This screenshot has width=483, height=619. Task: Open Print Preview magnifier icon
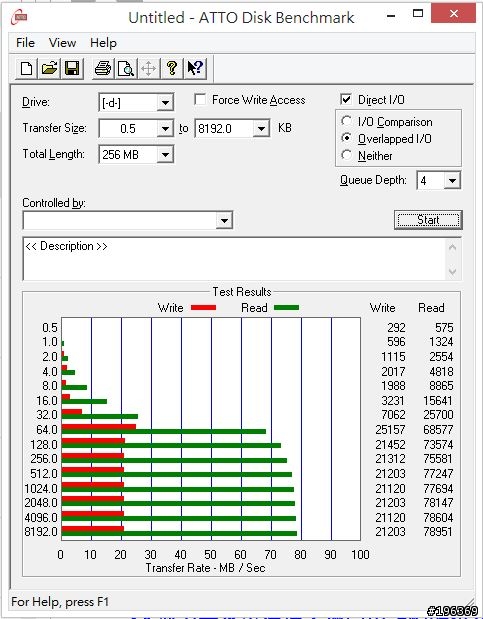click(126, 69)
